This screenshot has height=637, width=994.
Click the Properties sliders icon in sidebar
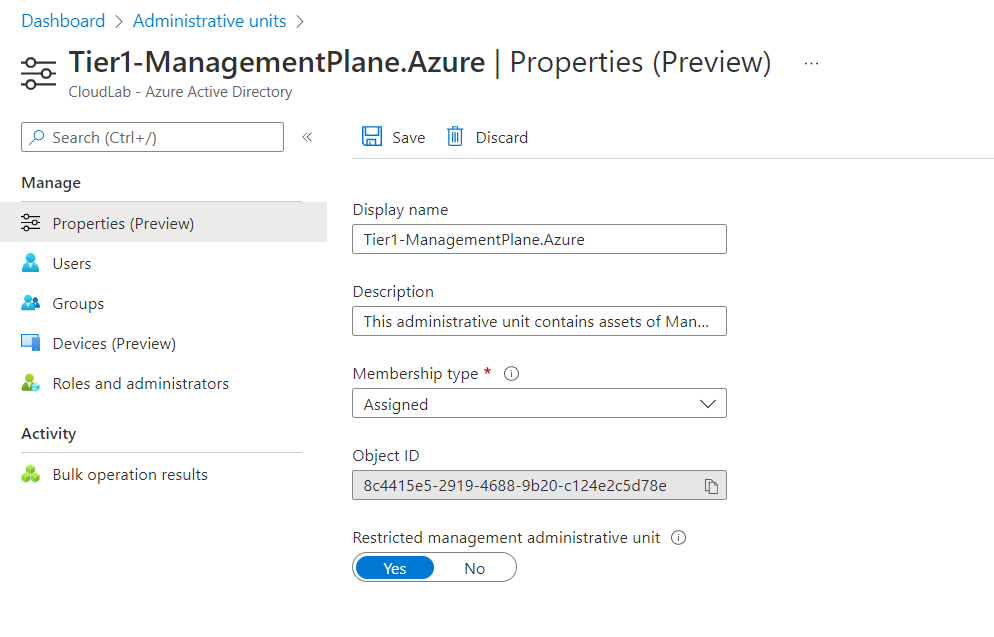click(30, 223)
